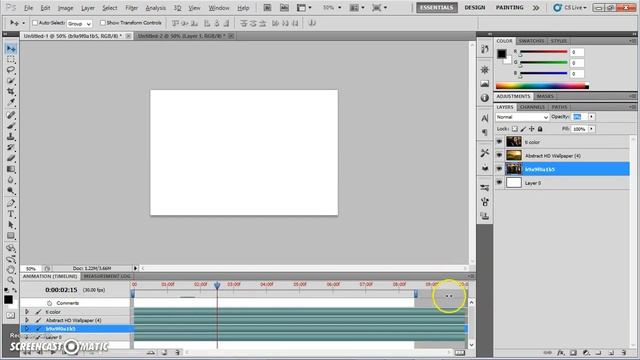Click the Design workspace button
This screenshot has height=360, width=640.
coord(475,8)
